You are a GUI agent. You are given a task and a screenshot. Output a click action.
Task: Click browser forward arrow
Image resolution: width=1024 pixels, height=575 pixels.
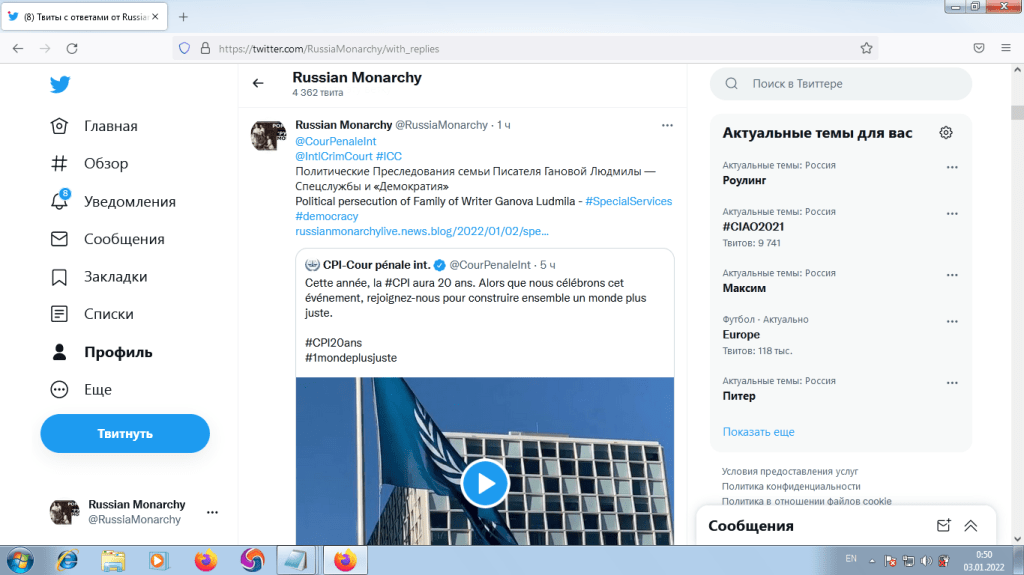tap(45, 48)
